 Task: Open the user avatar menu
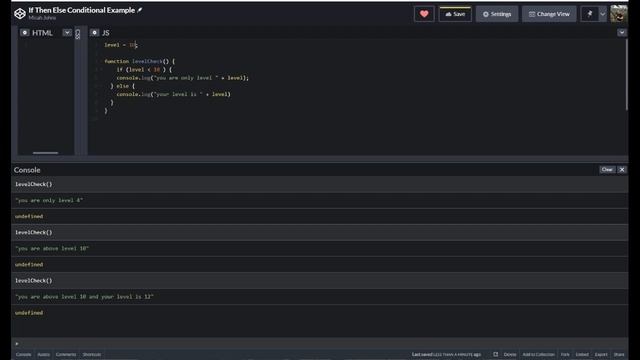[618, 14]
